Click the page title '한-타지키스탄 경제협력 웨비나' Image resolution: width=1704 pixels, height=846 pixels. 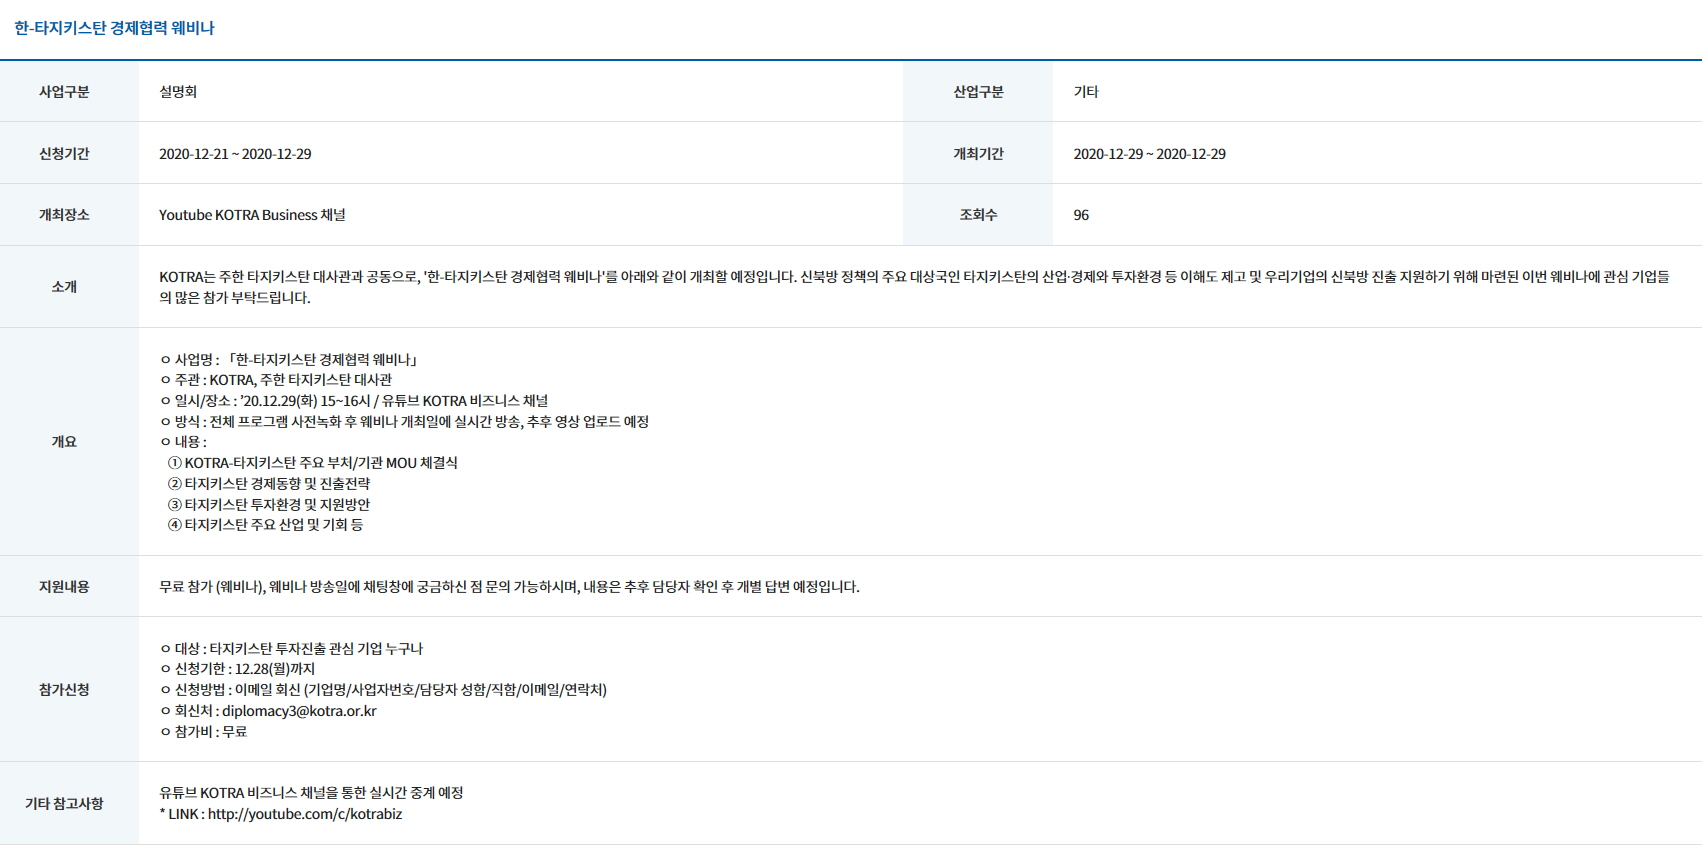click(x=114, y=28)
